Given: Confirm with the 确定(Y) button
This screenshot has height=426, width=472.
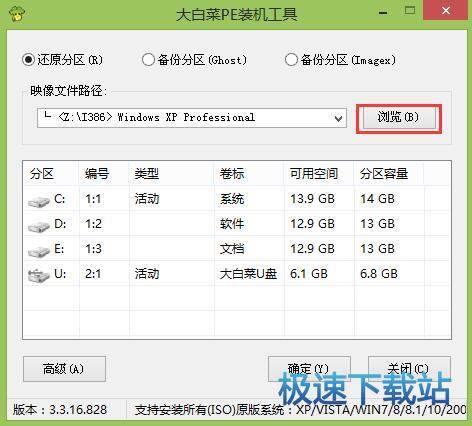Looking at the screenshot, I should point(309,369).
